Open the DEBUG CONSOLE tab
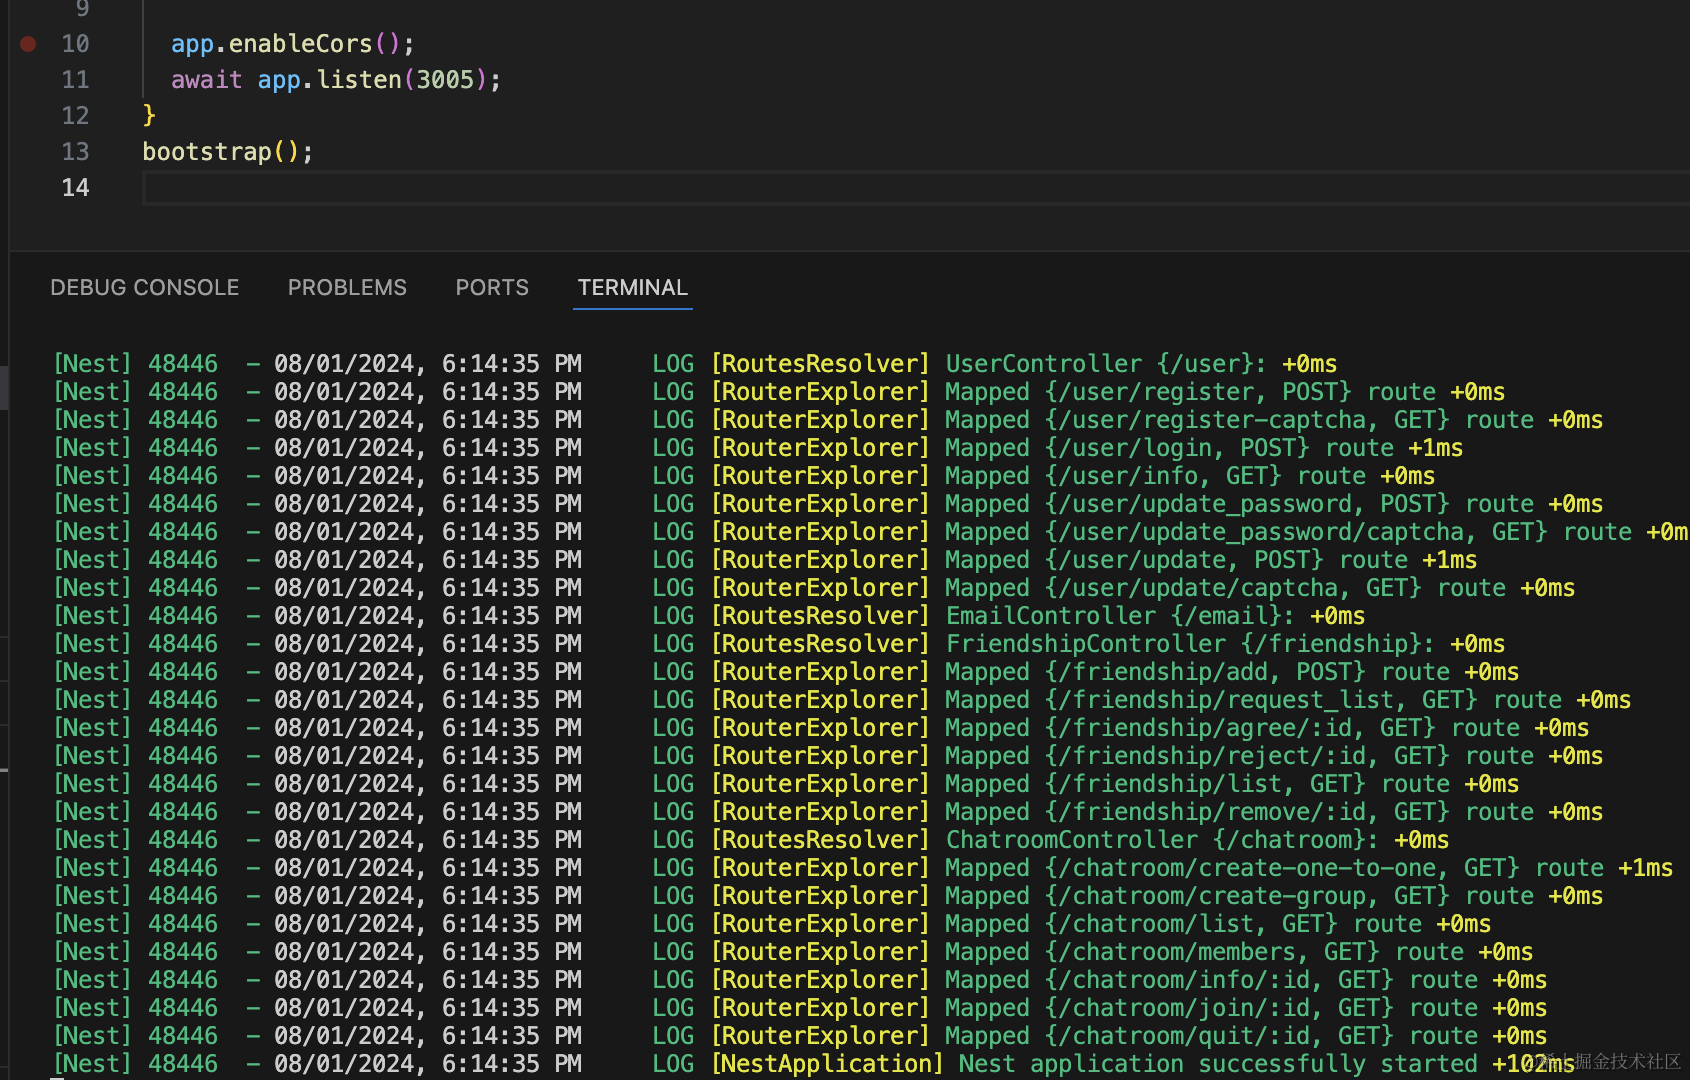Image resolution: width=1690 pixels, height=1080 pixels. click(x=144, y=288)
